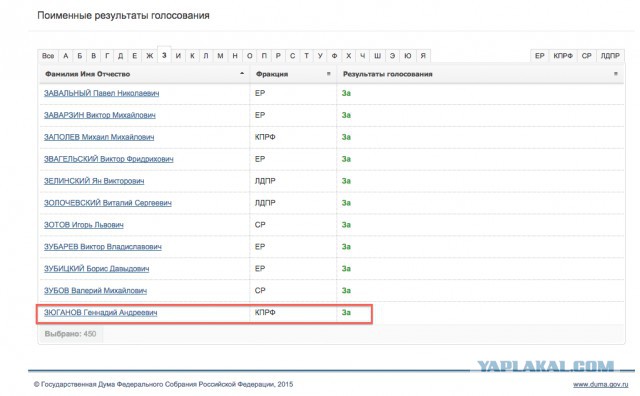Screen dimensions: 640x396
Task: Select letter tab Г
Action: click(x=107, y=56)
